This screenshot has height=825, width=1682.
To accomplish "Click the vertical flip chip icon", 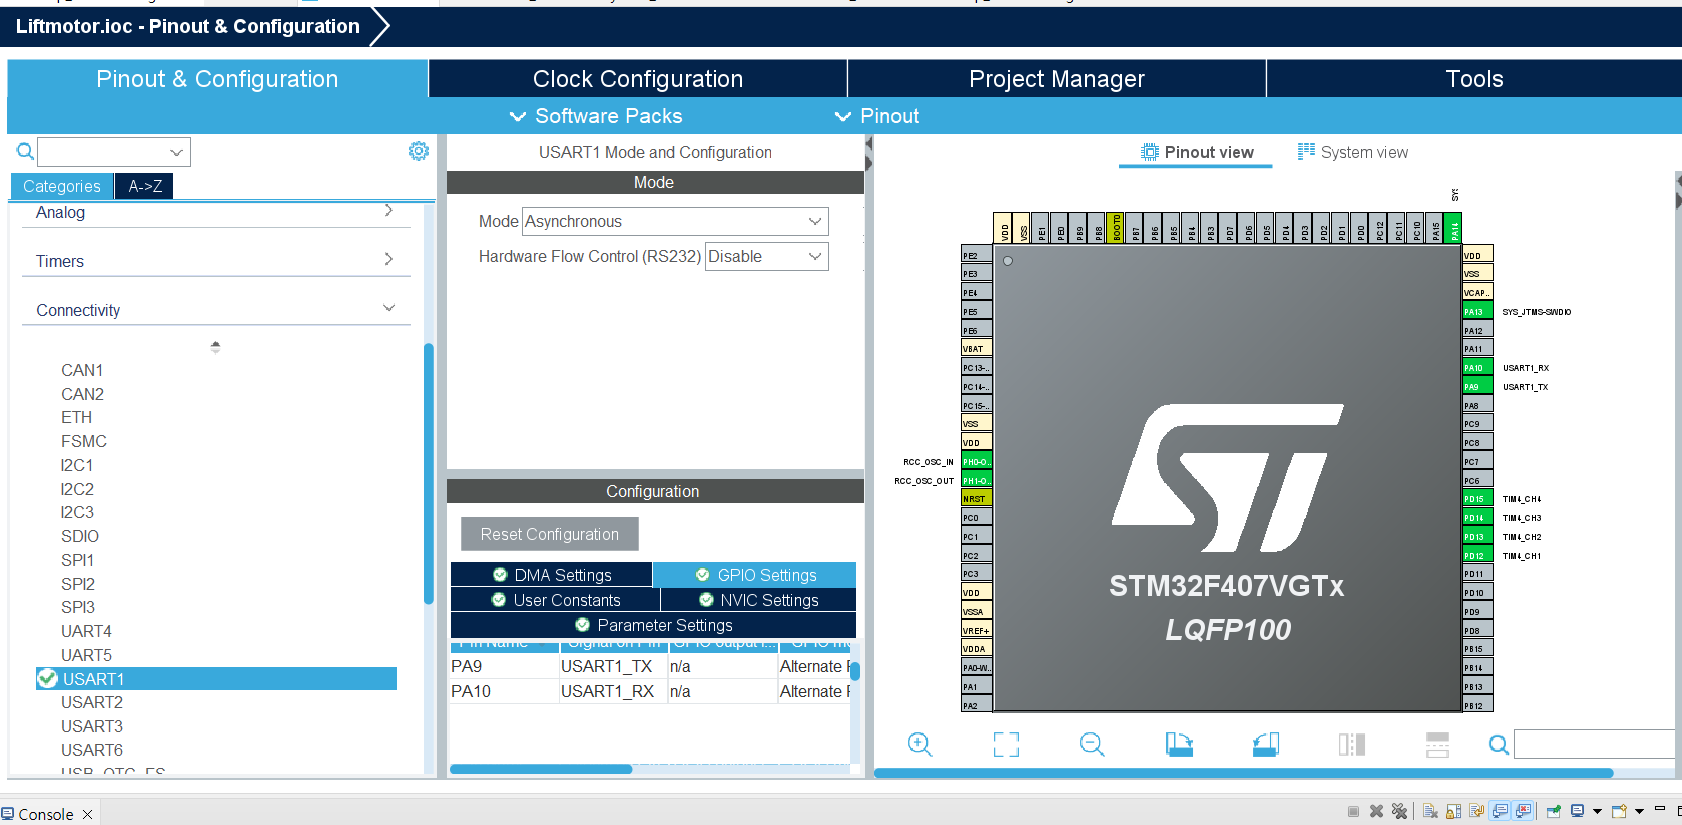I will coord(1437,744).
